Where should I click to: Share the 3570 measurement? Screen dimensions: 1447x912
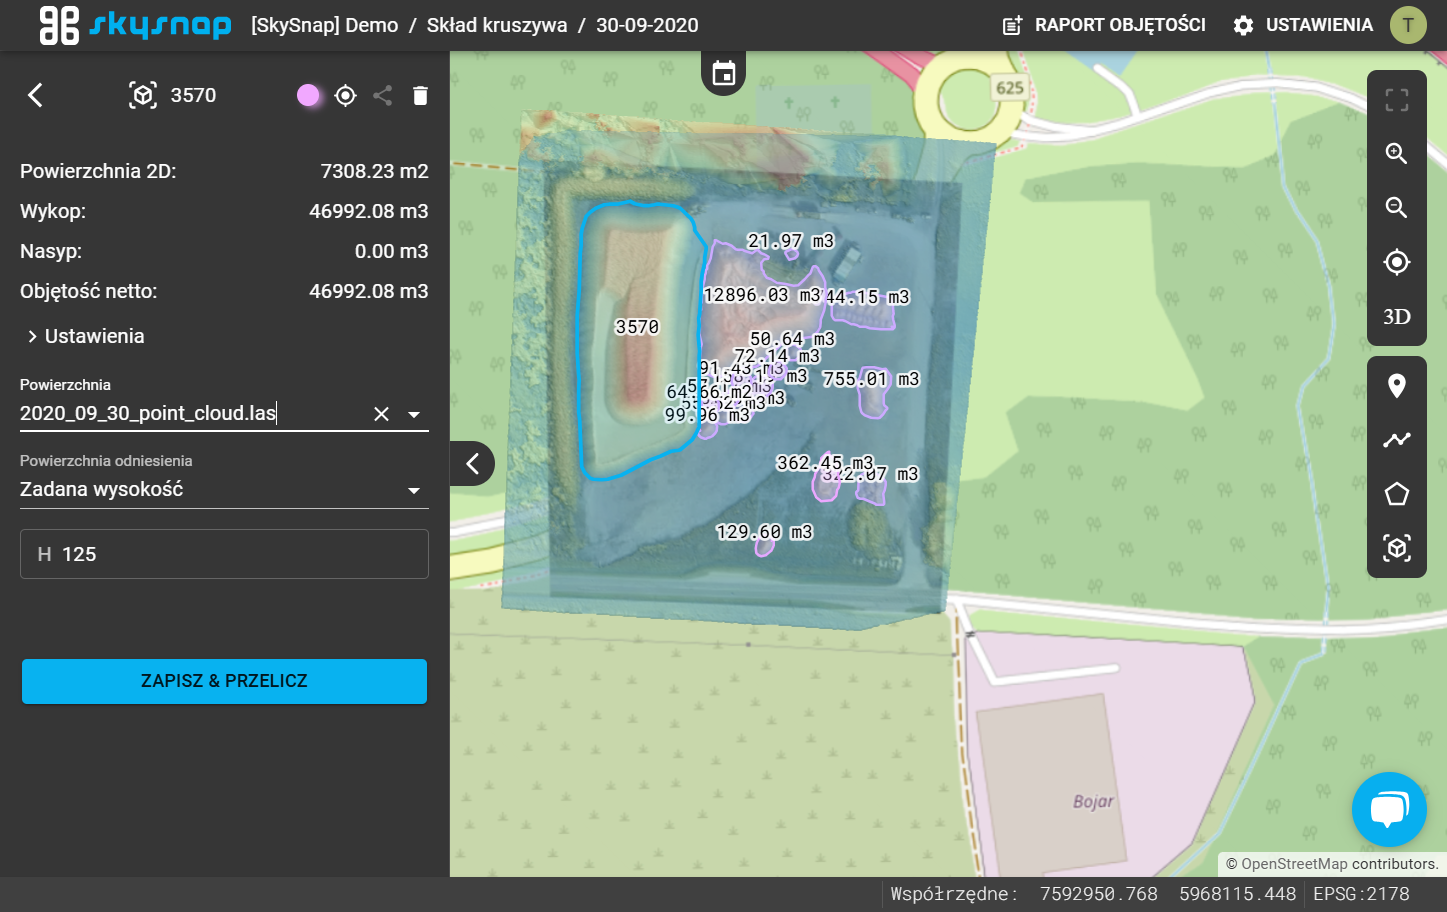[x=382, y=95]
